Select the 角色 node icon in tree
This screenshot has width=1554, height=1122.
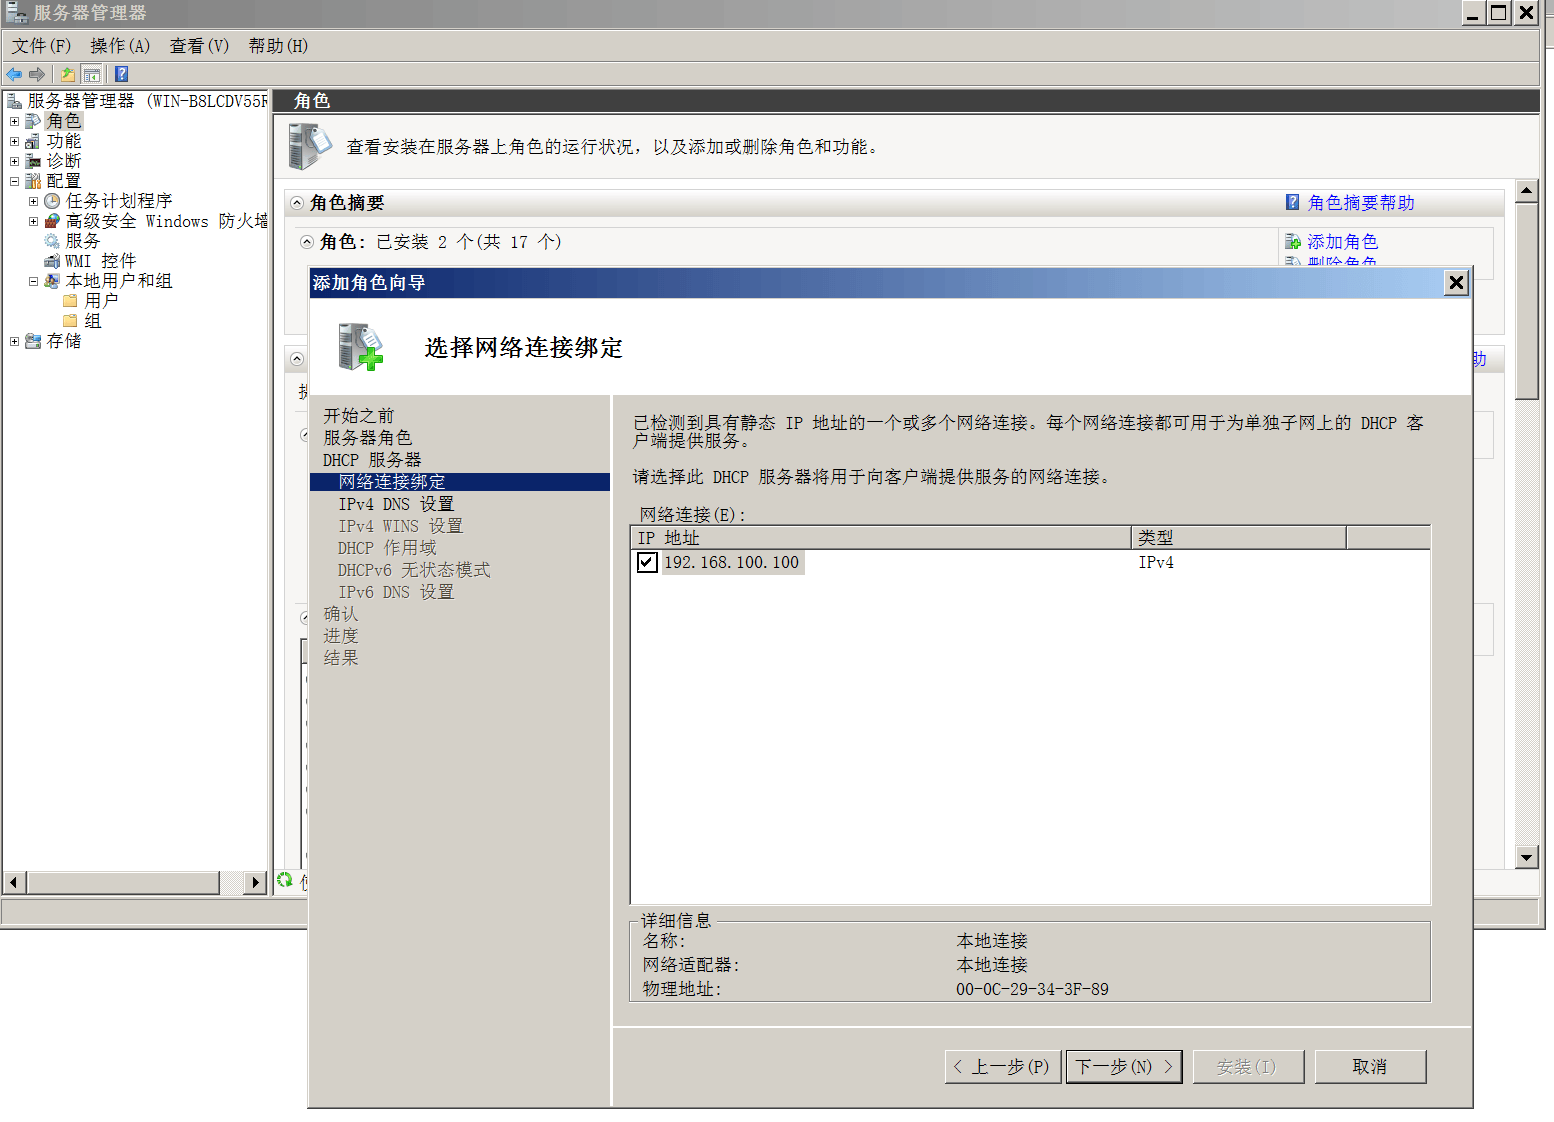click(x=33, y=121)
